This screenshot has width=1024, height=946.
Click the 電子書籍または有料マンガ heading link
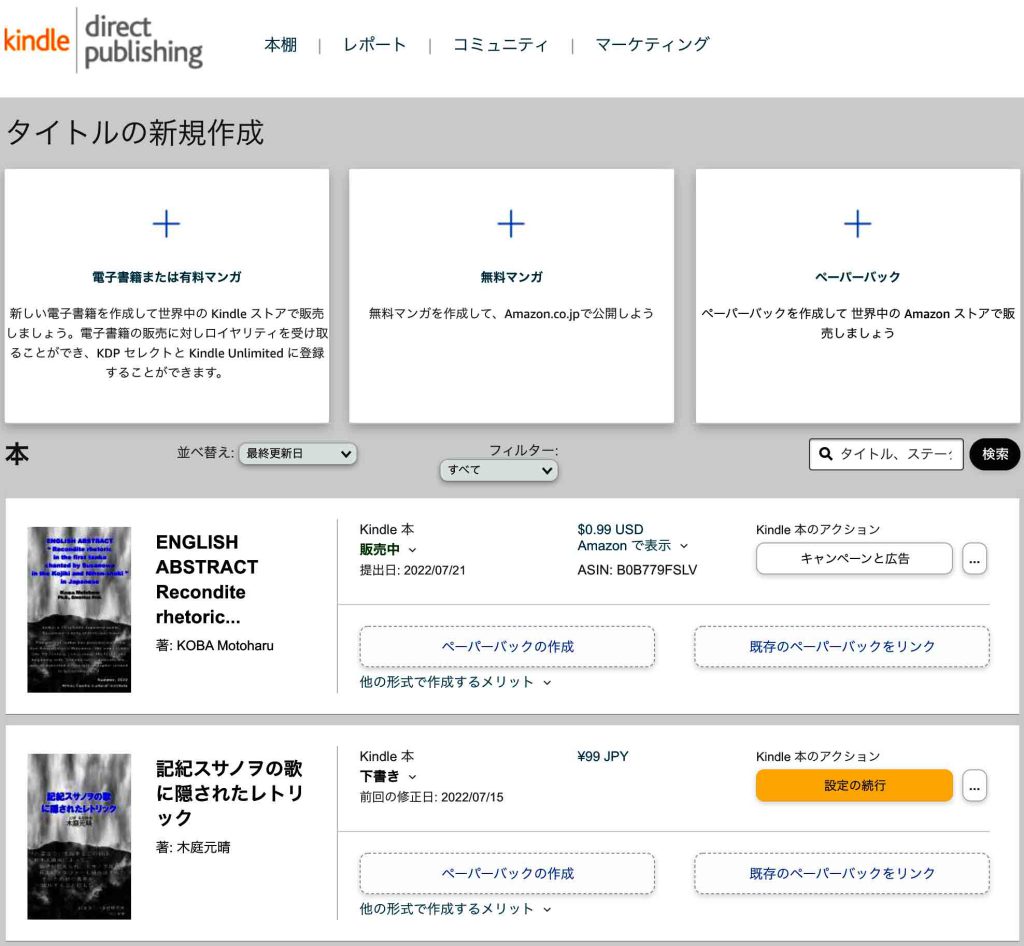click(x=167, y=277)
